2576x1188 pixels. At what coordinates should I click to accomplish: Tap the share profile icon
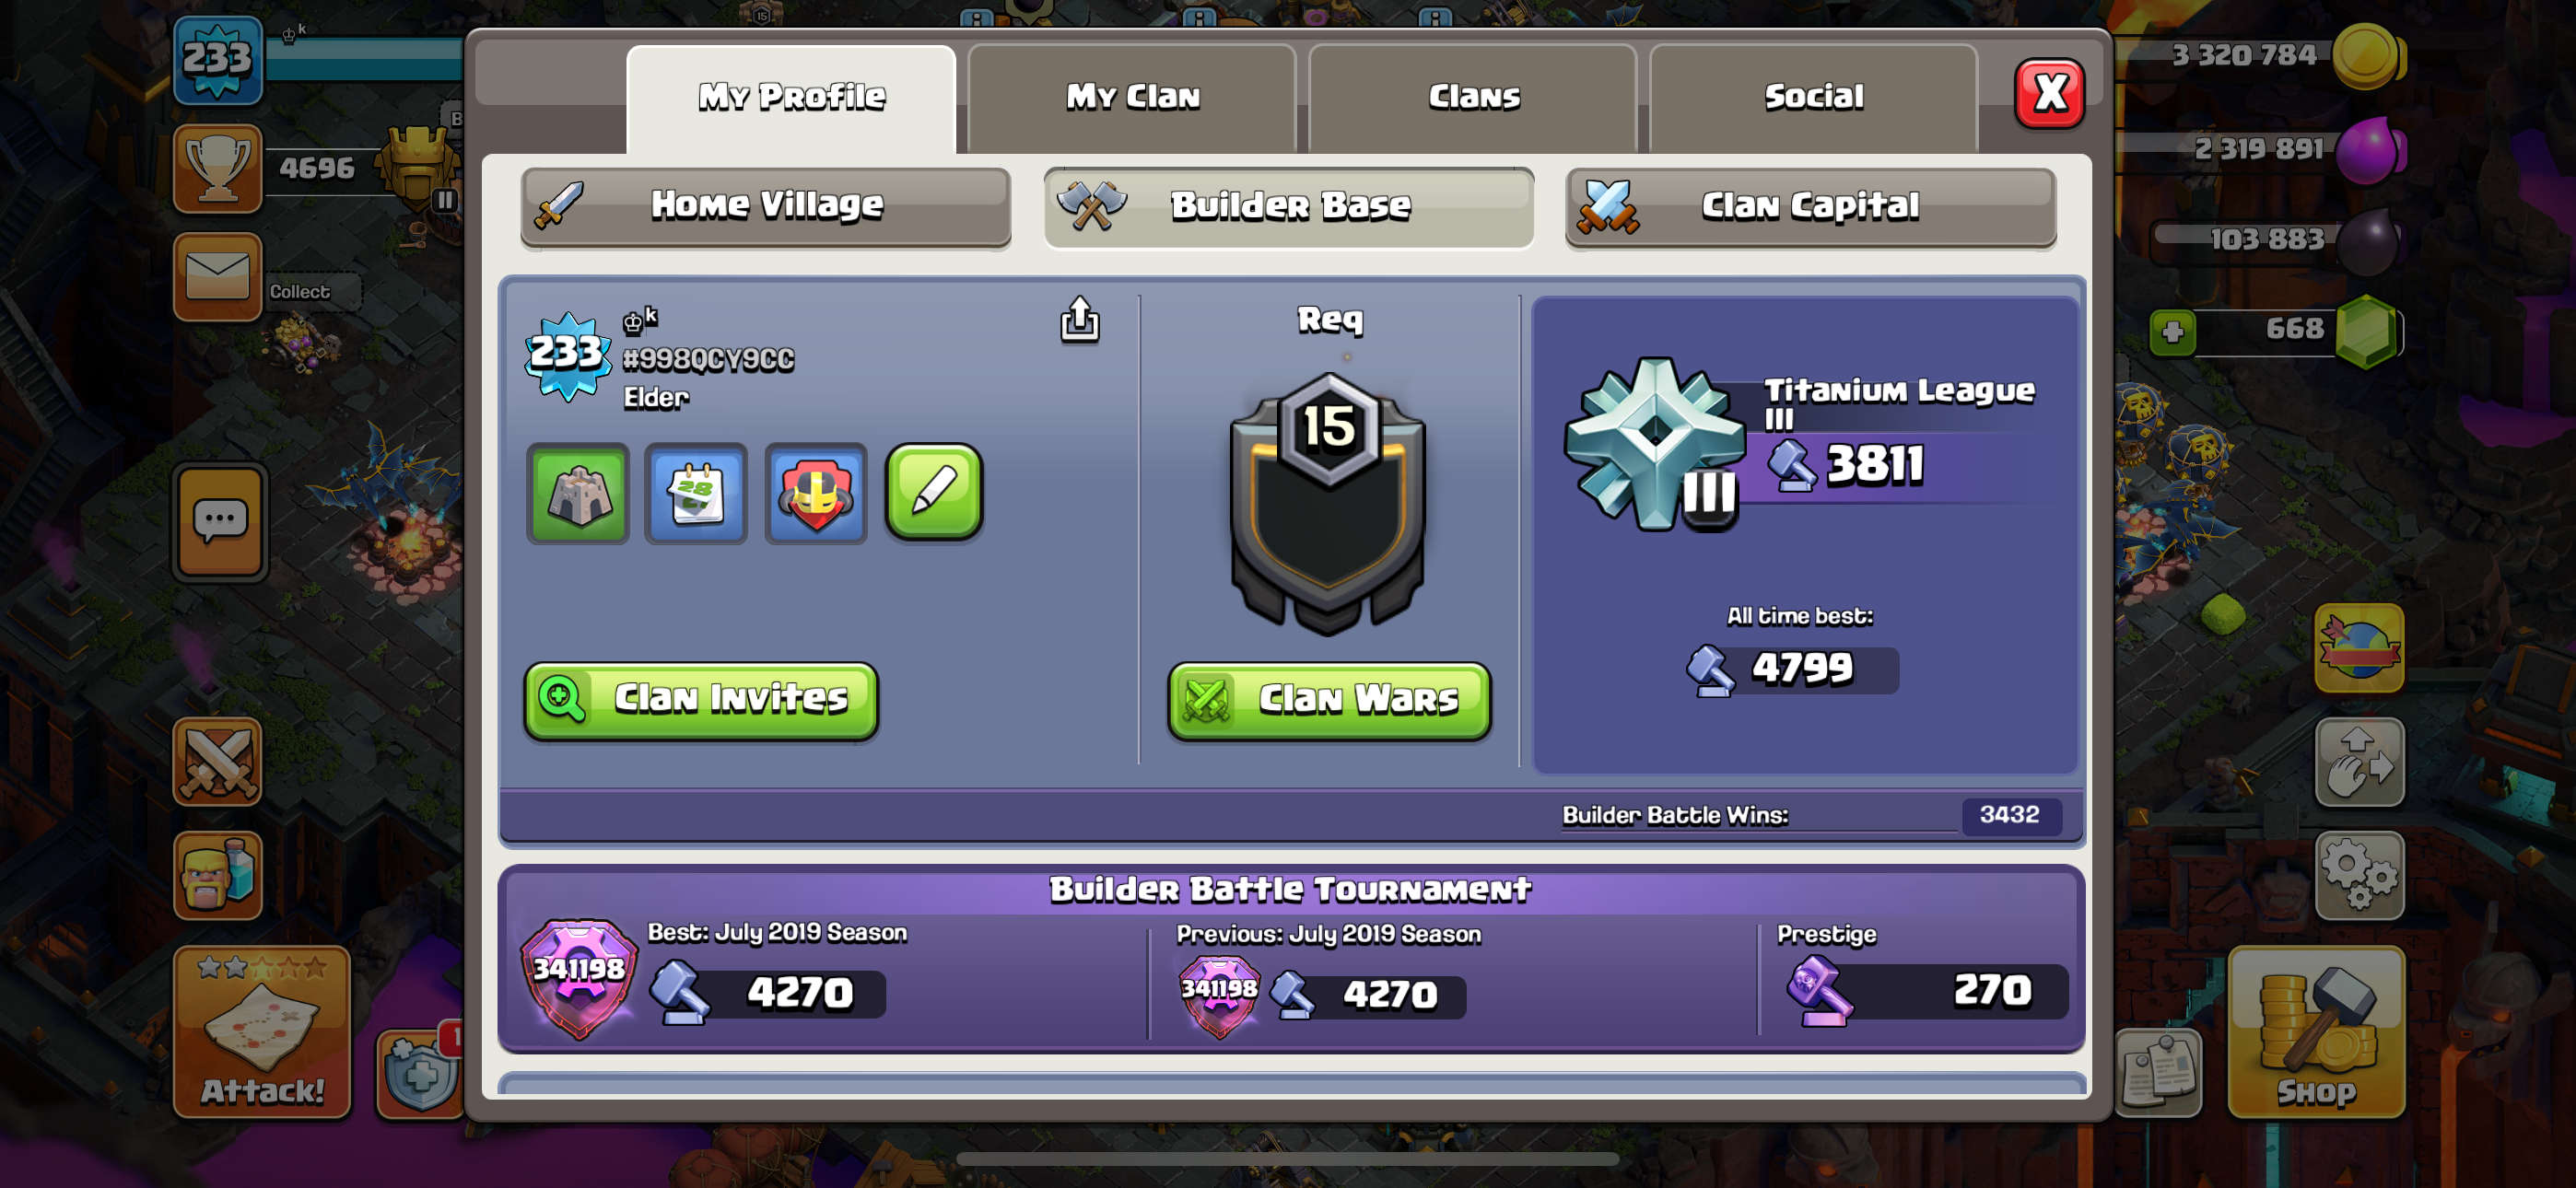click(x=1079, y=320)
